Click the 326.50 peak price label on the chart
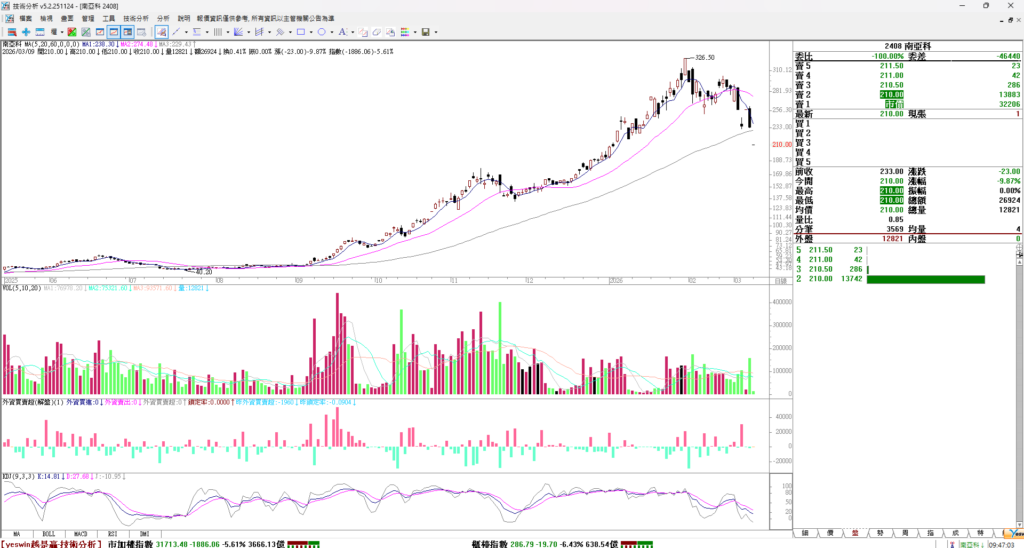The height and width of the screenshot is (548, 1024). coord(705,58)
